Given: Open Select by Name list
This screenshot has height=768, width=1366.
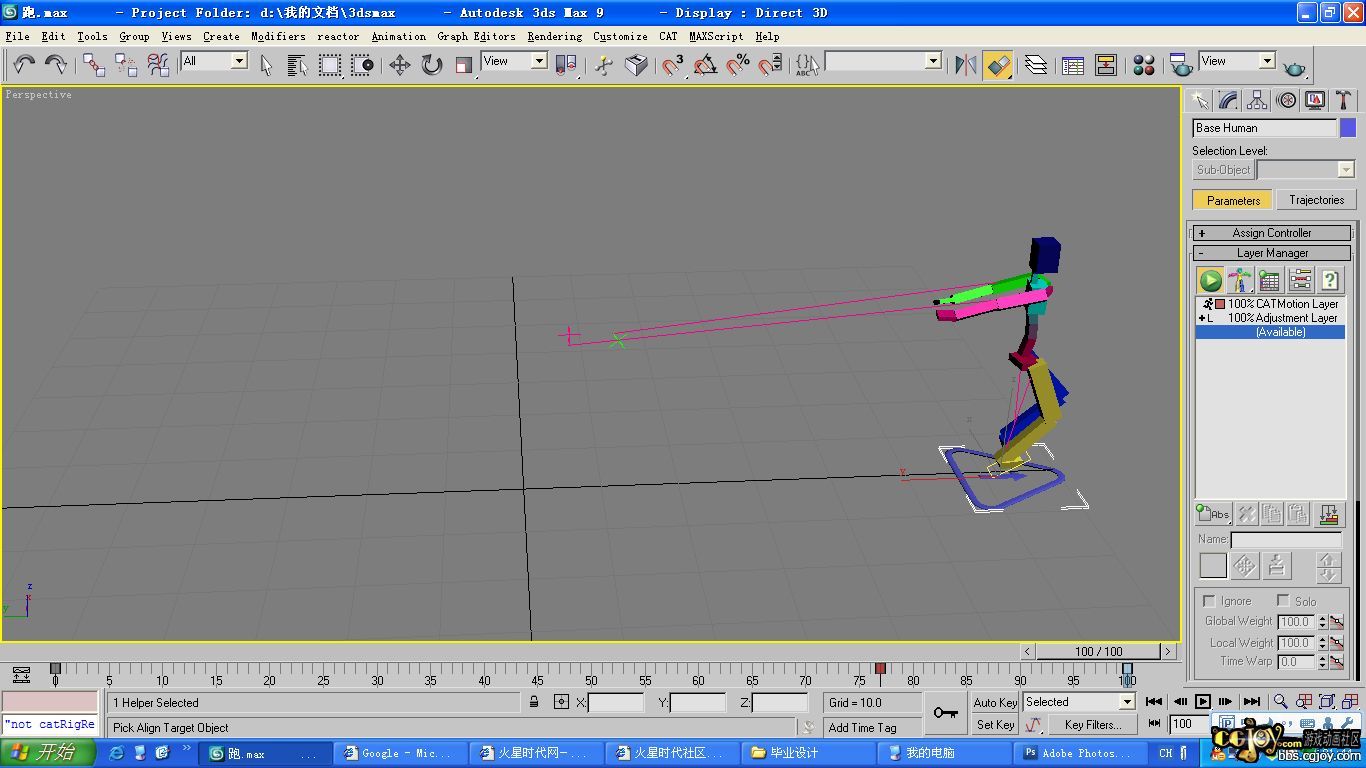Looking at the screenshot, I should point(297,65).
